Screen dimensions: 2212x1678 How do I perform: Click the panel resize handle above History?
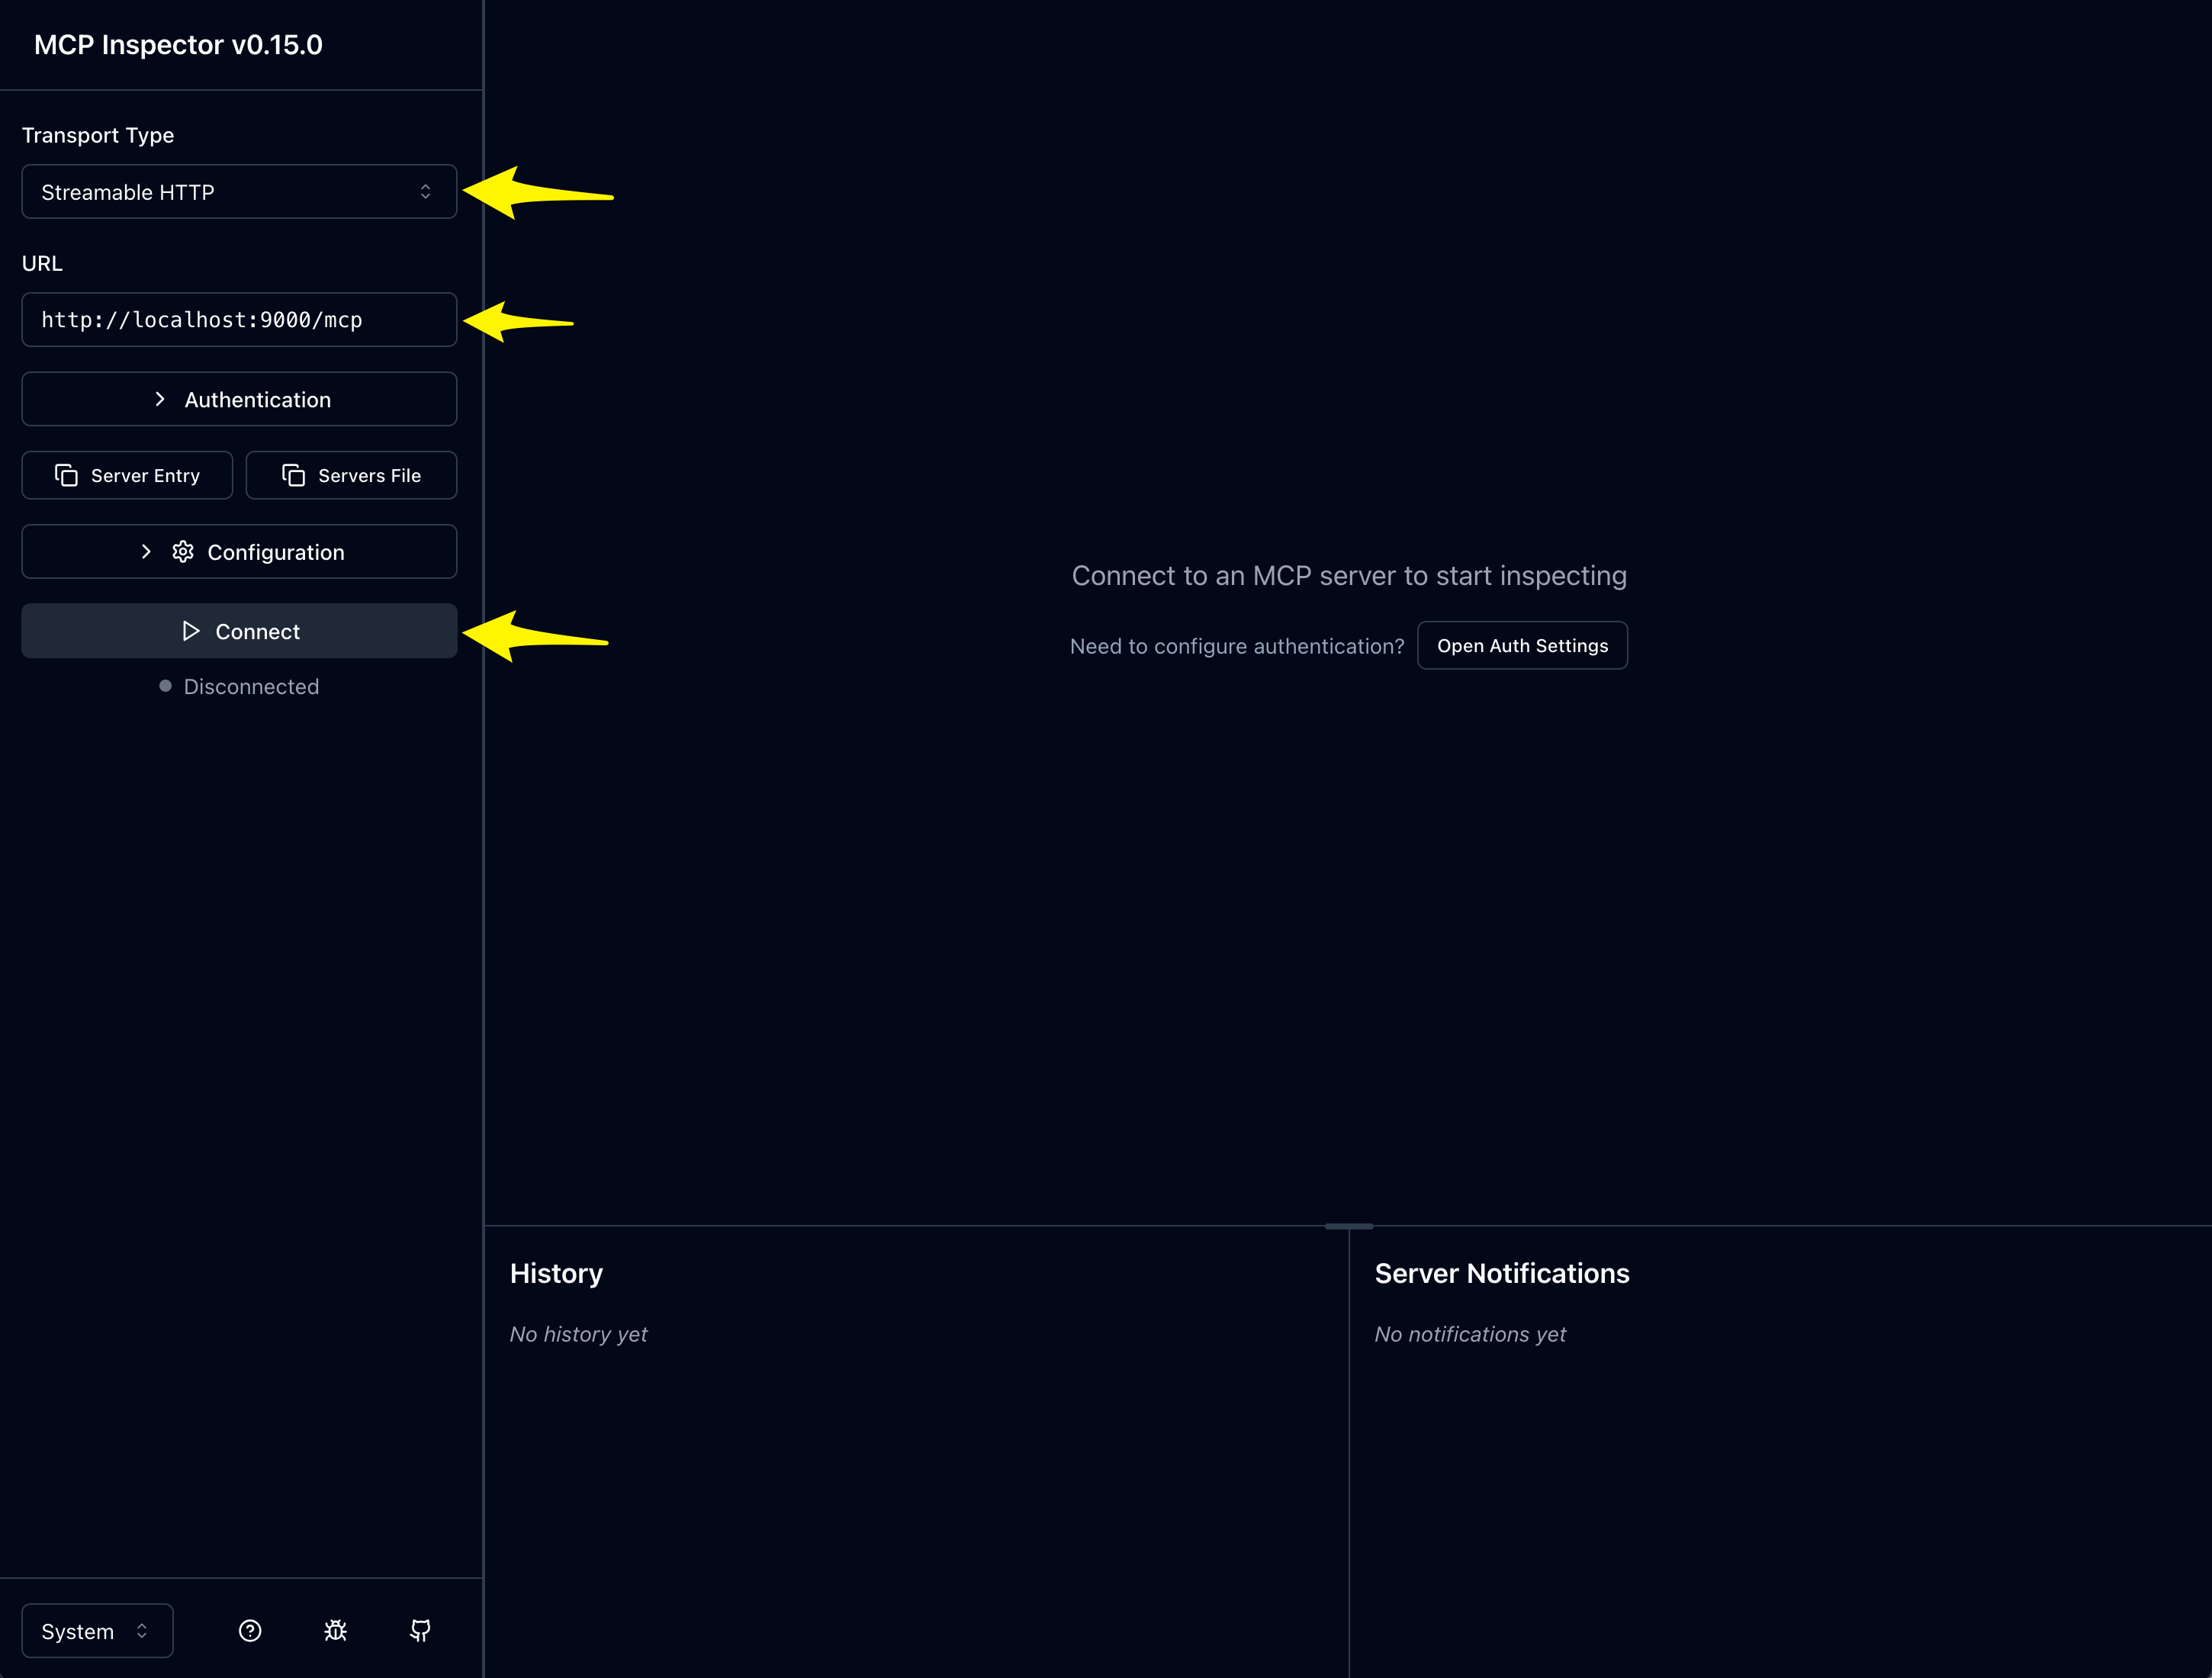point(1349,1226)
